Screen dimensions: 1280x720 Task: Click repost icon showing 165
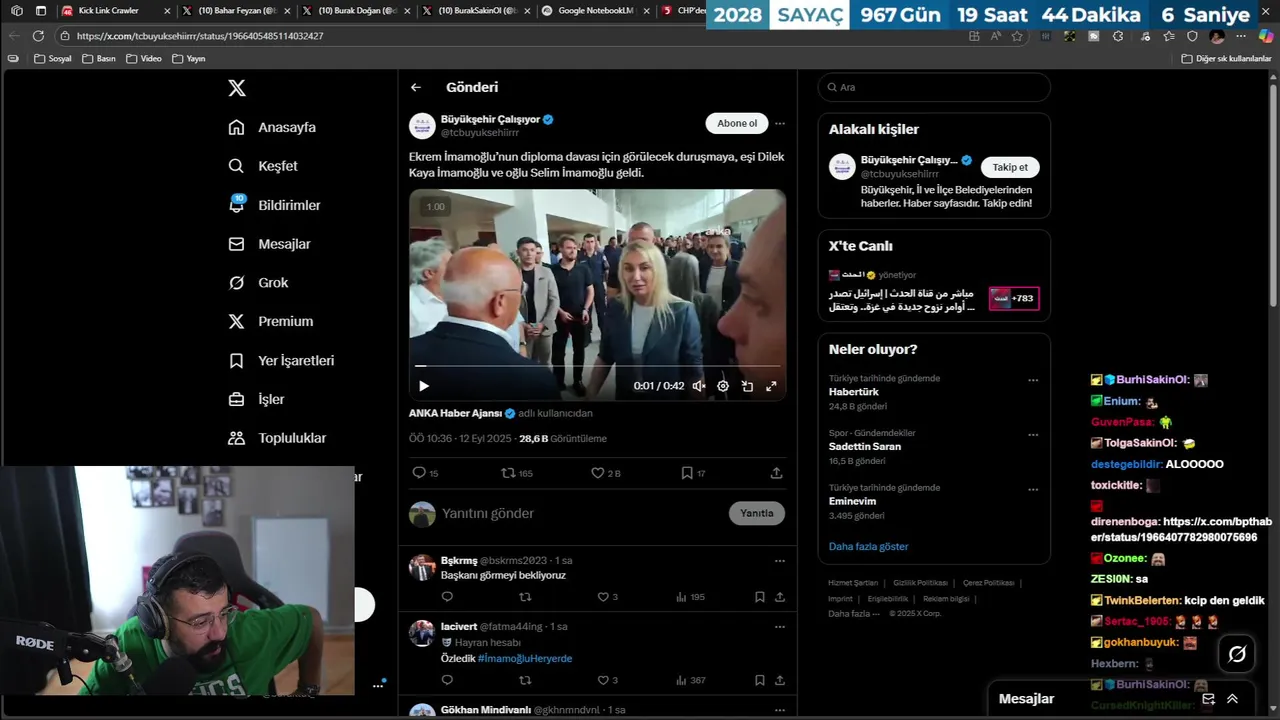pyautogui.click(x=516, y=473)
